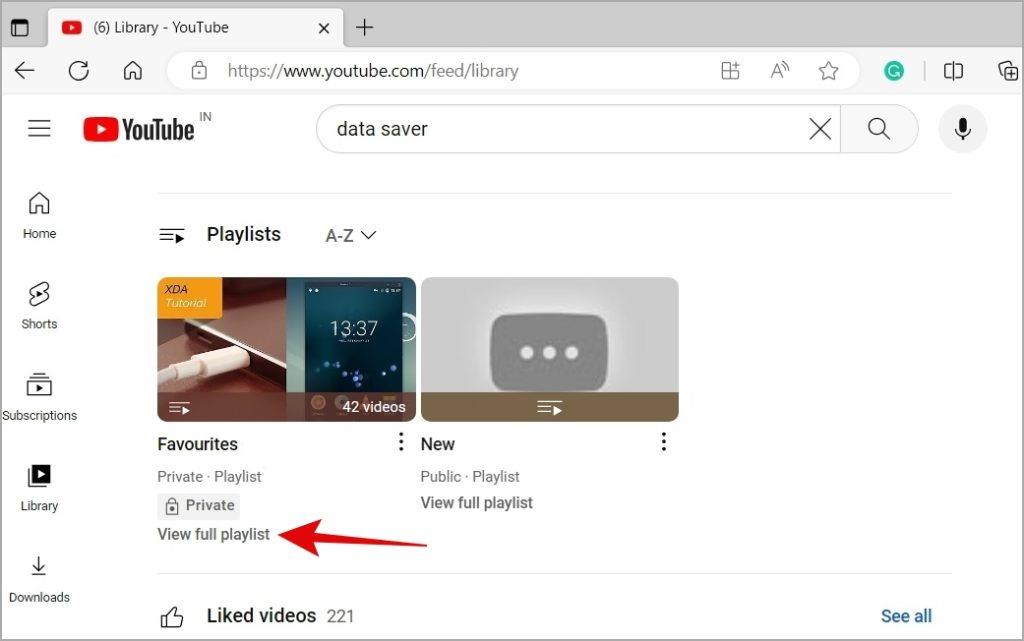Screen dimensions: 1024x641
Task: Toggle split screen view
Action: (953, 70)
